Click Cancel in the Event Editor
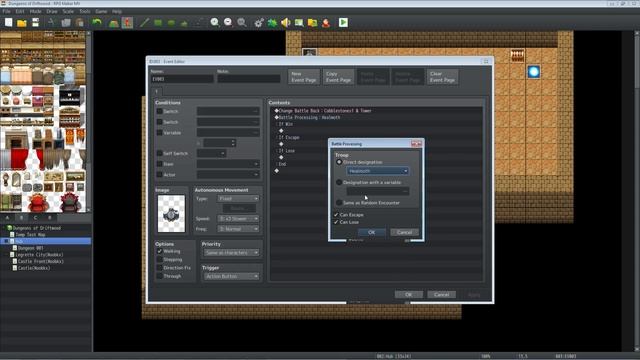The width and height of the screenshot is (640, 360). coord(442,294)
